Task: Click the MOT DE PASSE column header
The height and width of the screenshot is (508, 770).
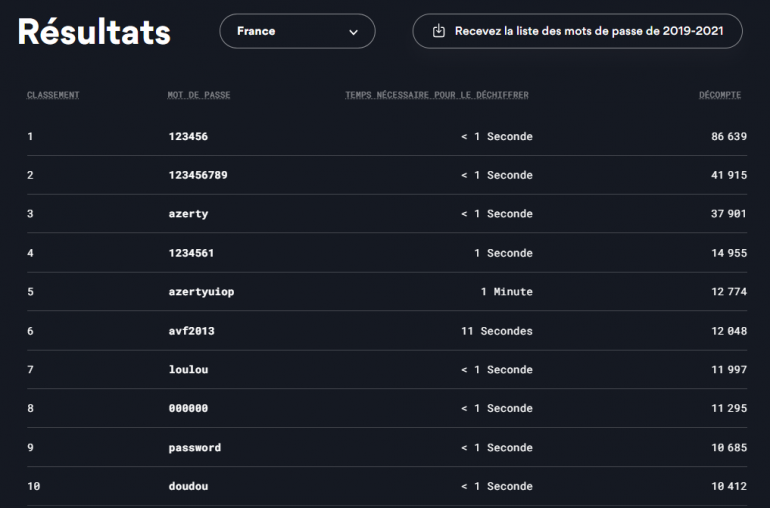Action: 199,95
